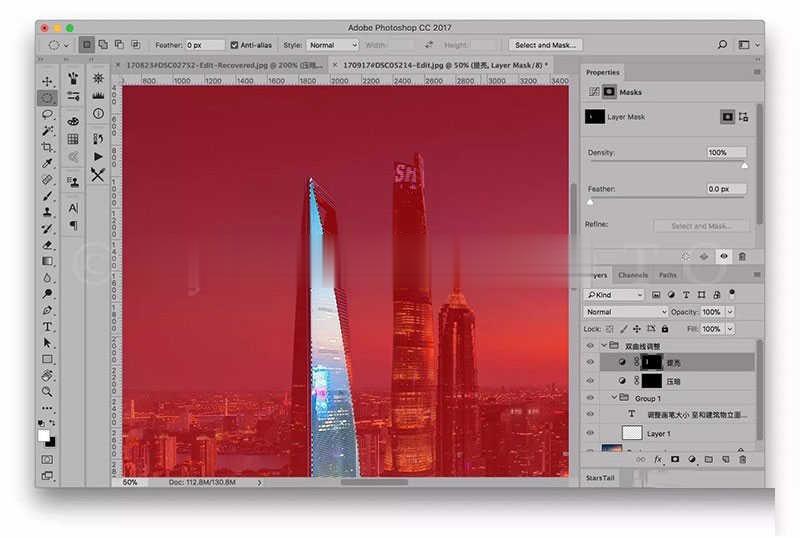Toggle the Anti-alias checkbox
This screenshot has height=538, width=800.
234,45
